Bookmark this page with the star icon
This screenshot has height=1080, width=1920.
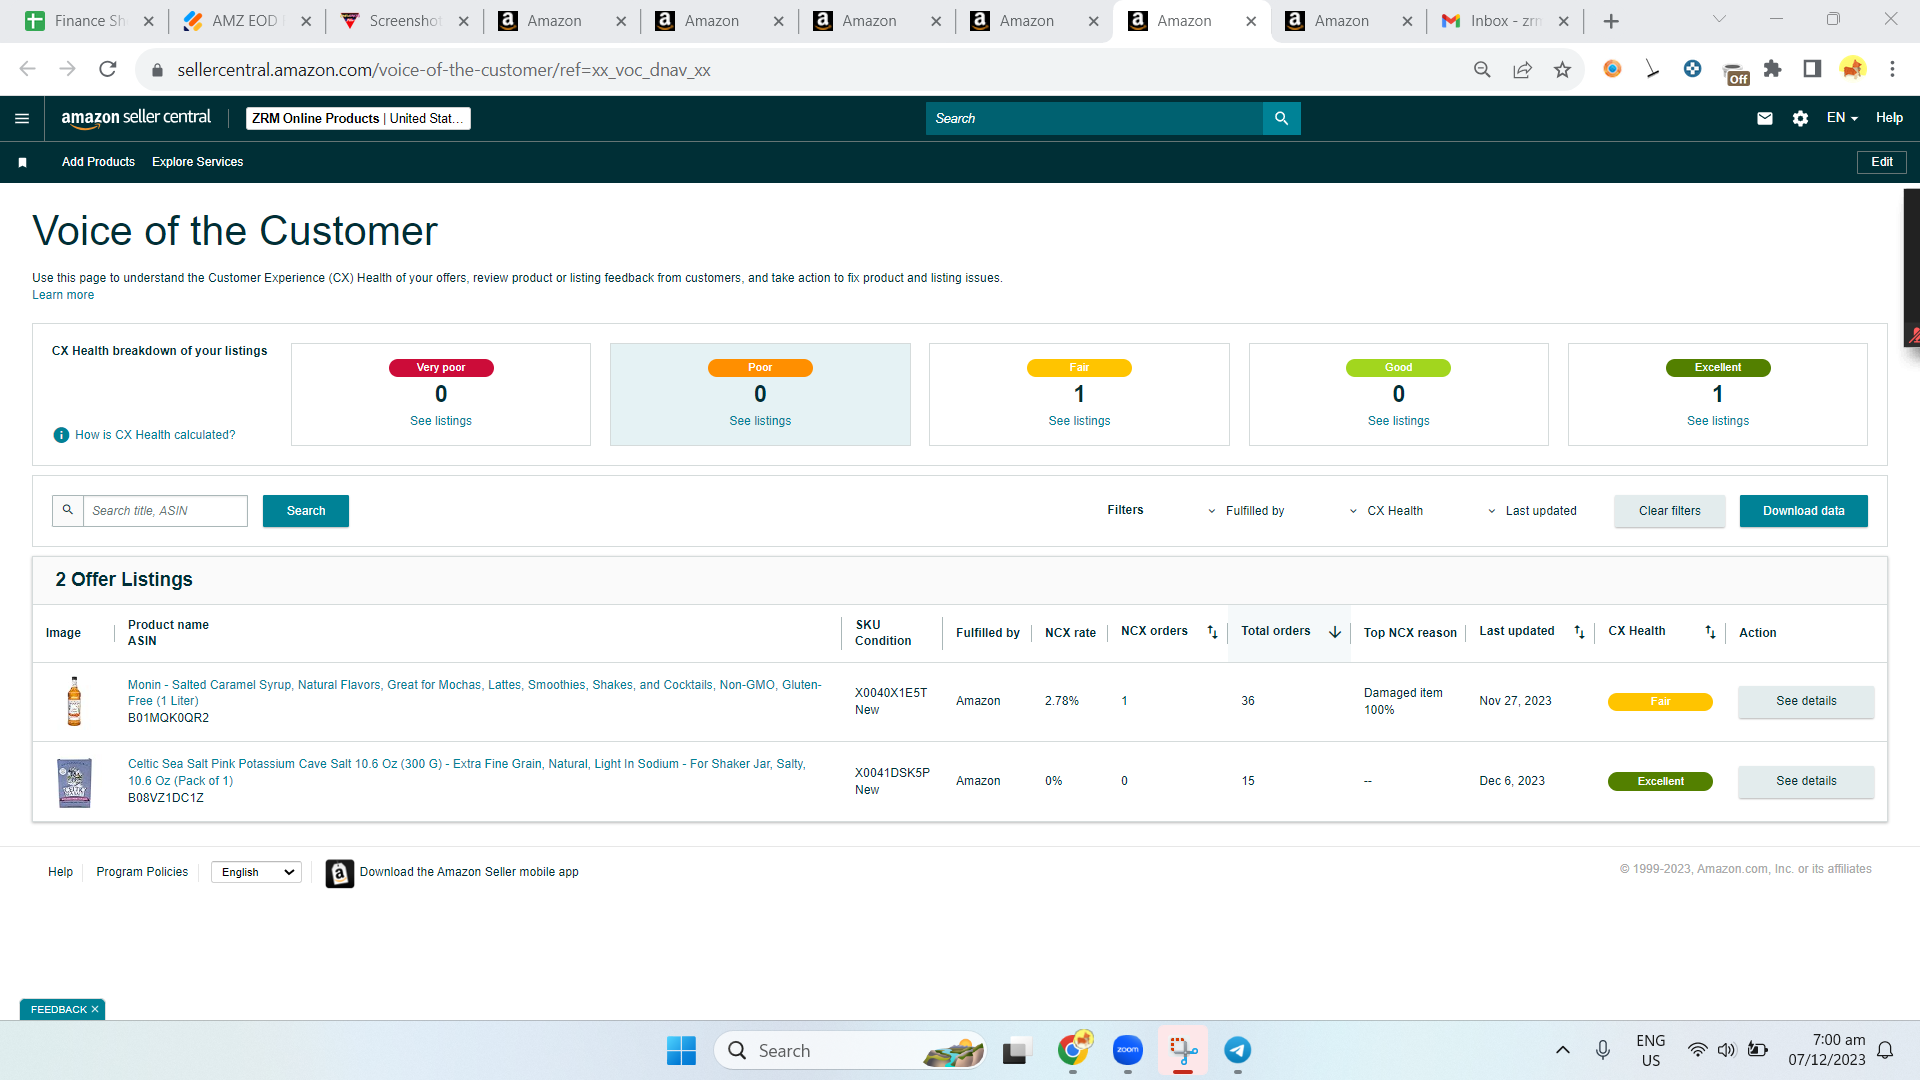tap(1562, 69)
